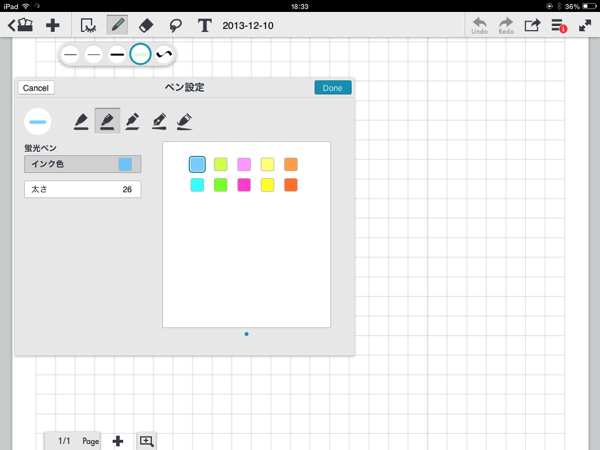
Task: Pick the magenta color swatch
Action: [x=244, y=185]
